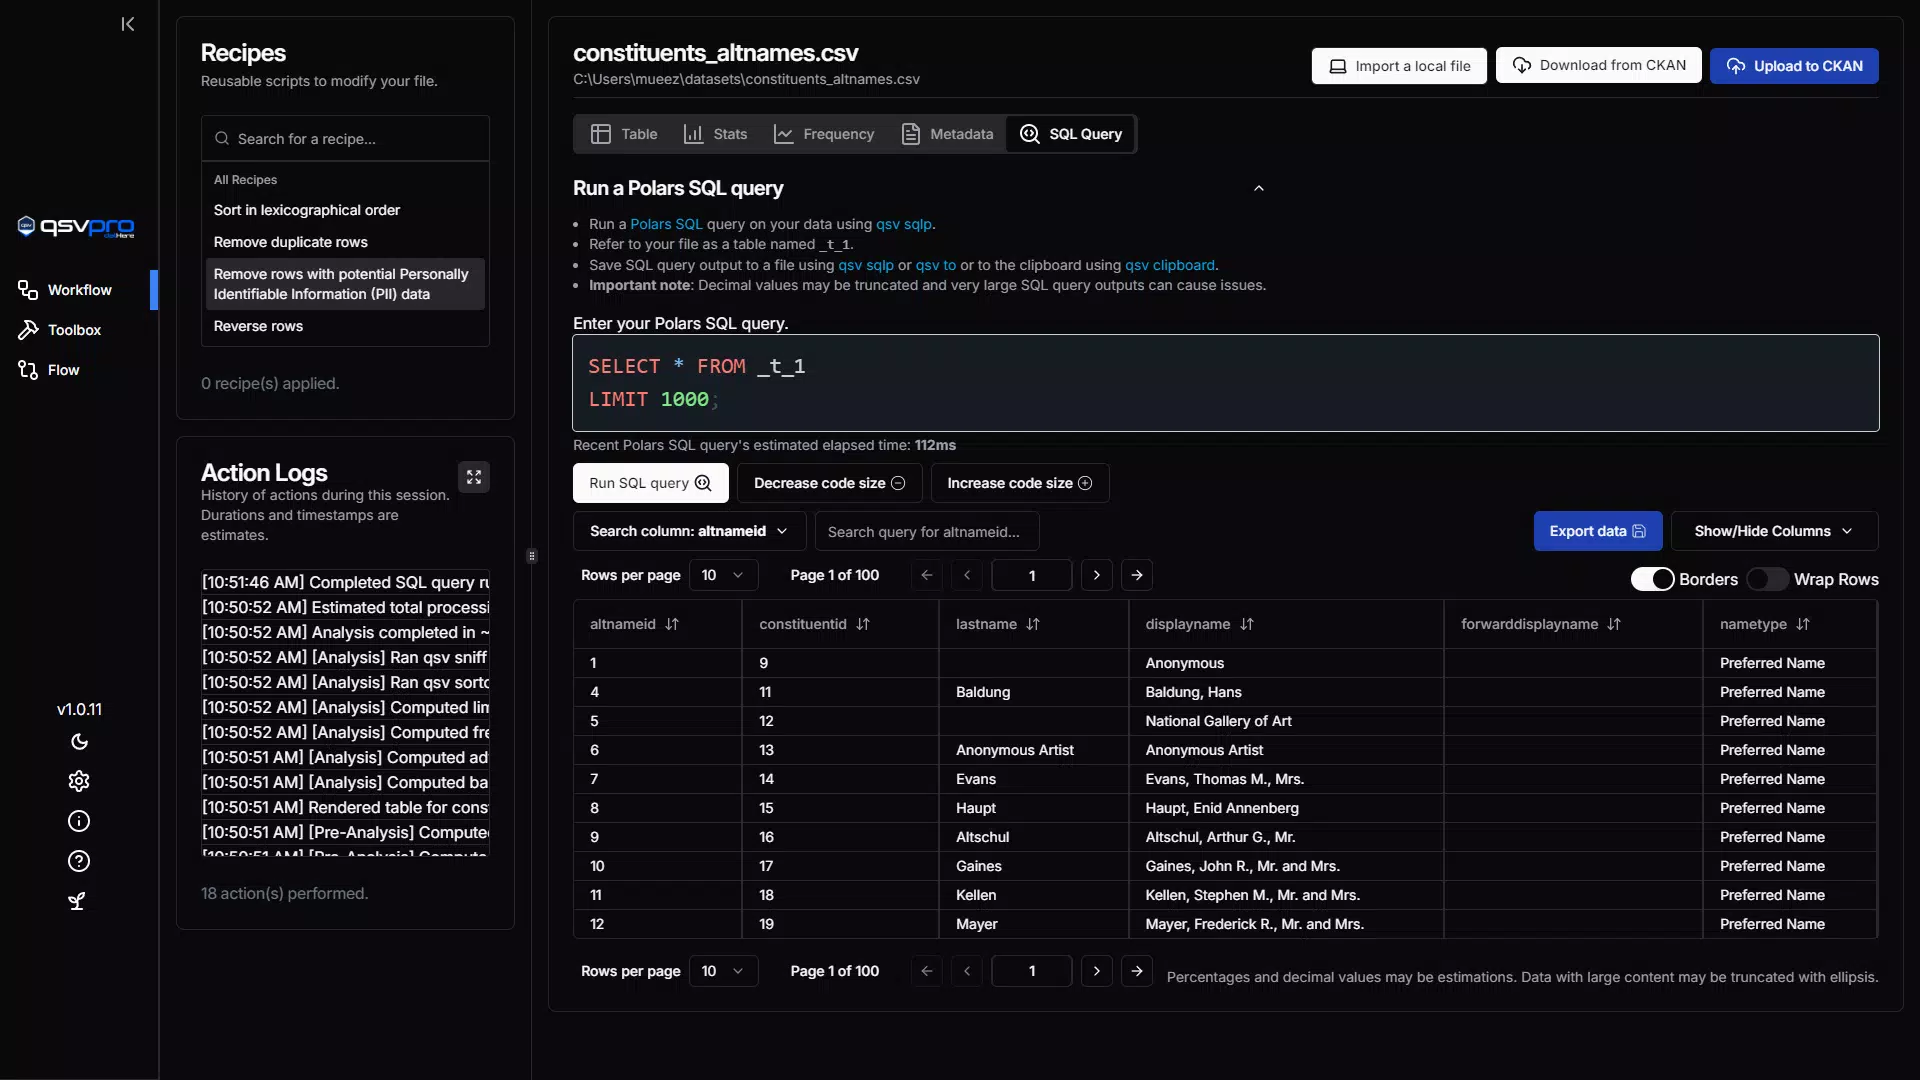Sort by lastname column
The image size is (1920, 1080).
1033,624
